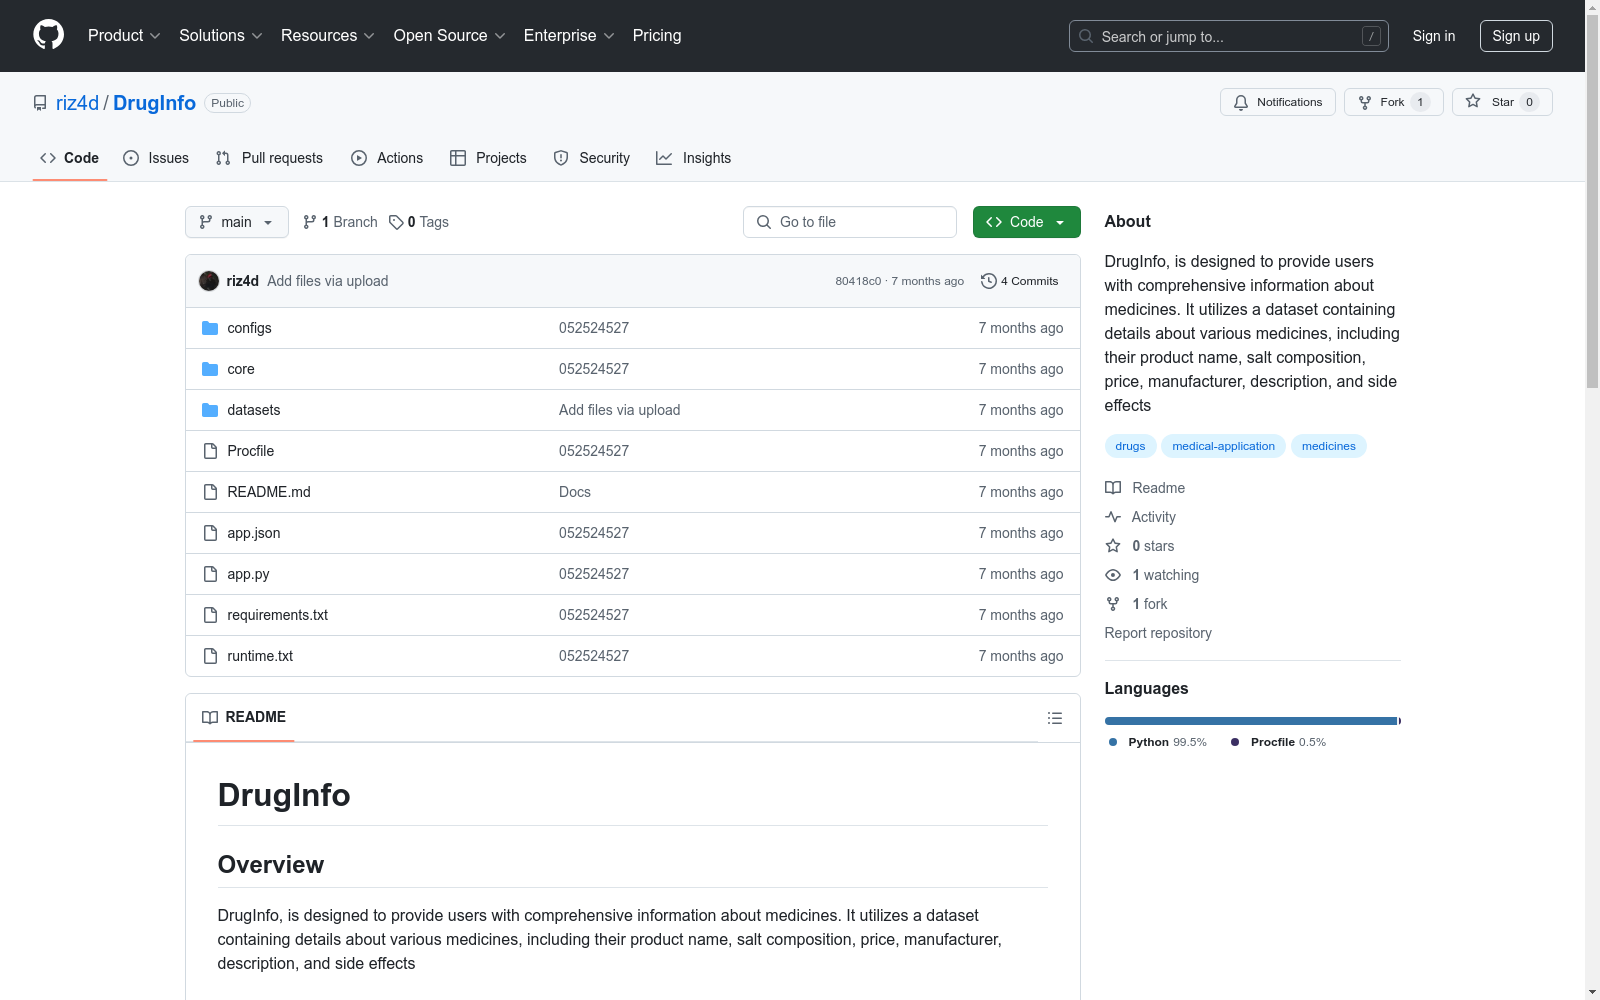This screenshot has width=1600, height=1000.
Task: Switch to the Pull requests tab
Action: (x=269, y=158)
